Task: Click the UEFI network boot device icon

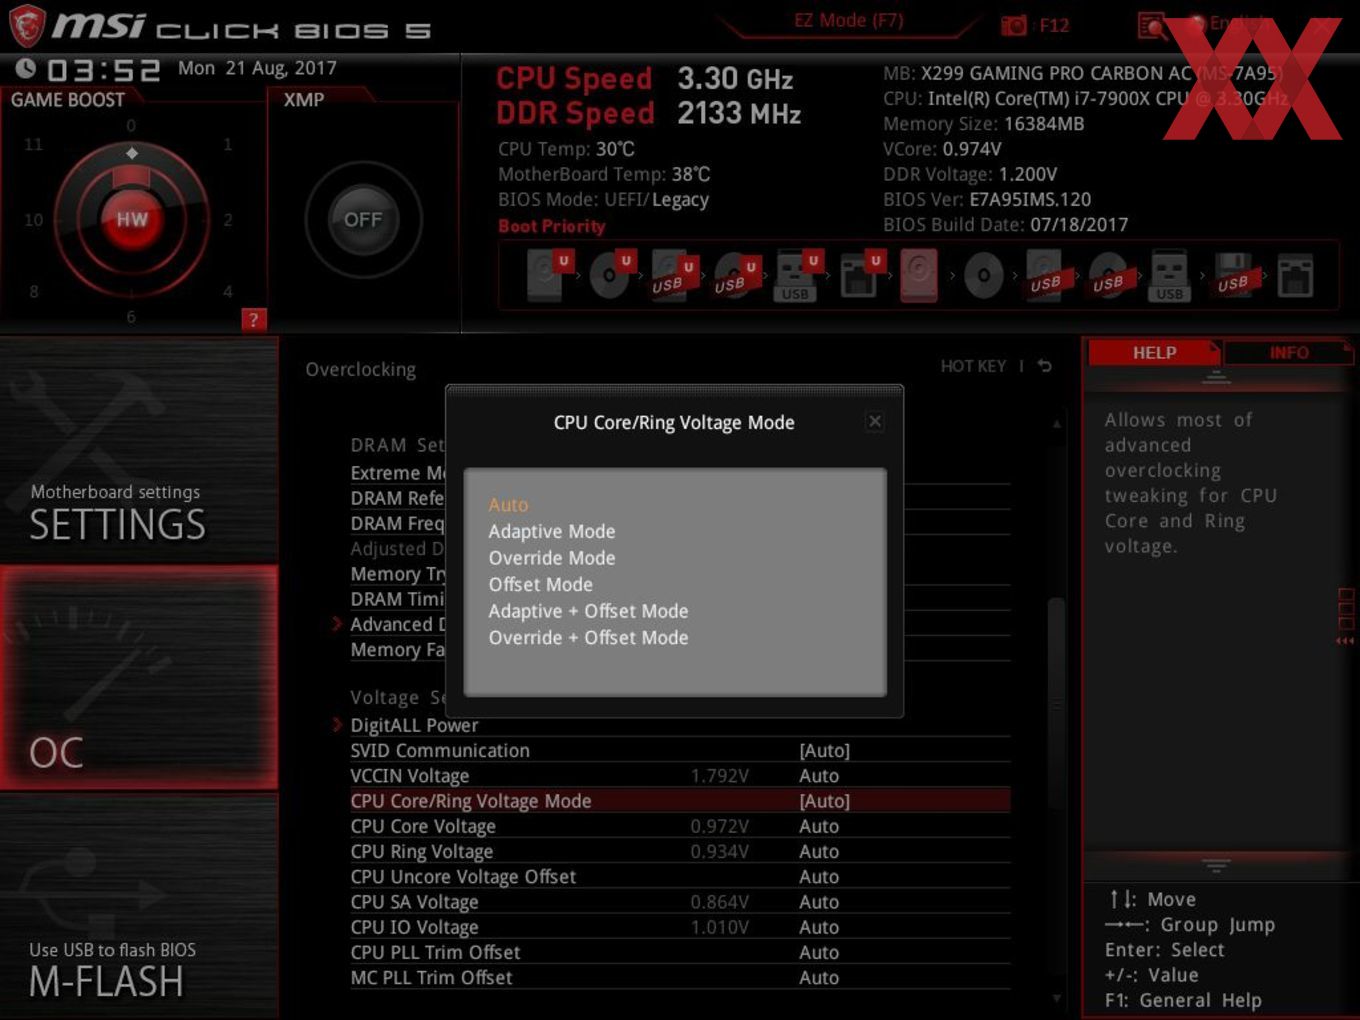Action: point(859,275)
